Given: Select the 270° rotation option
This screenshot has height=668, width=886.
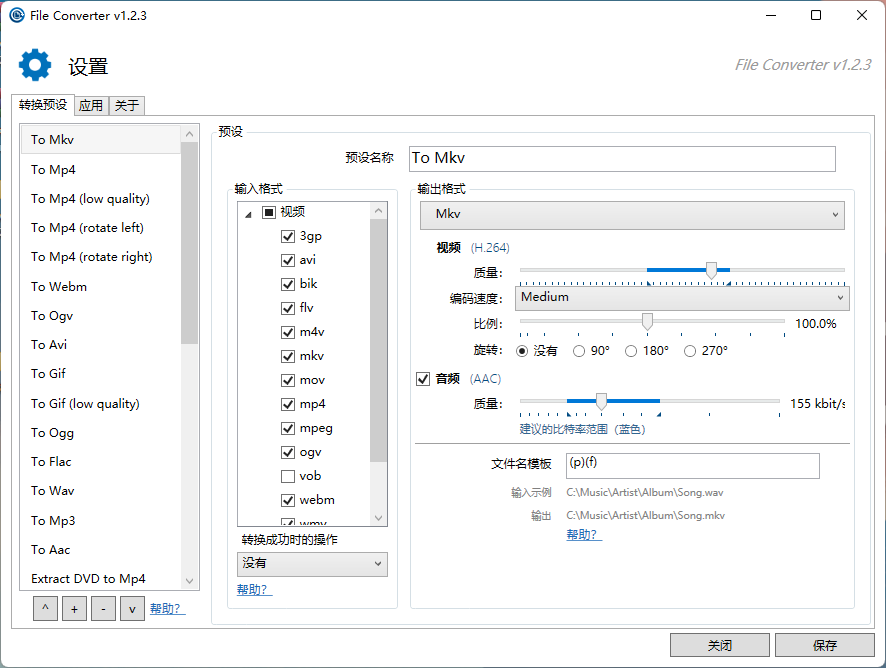Looking at the screenshot, I should [x=689, y=351].
